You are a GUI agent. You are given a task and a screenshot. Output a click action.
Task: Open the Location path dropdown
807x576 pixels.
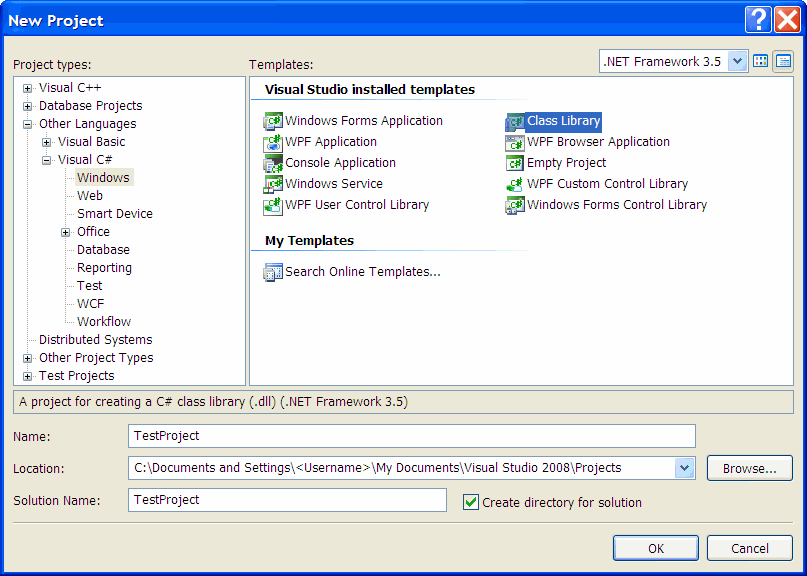pos(684,468)
